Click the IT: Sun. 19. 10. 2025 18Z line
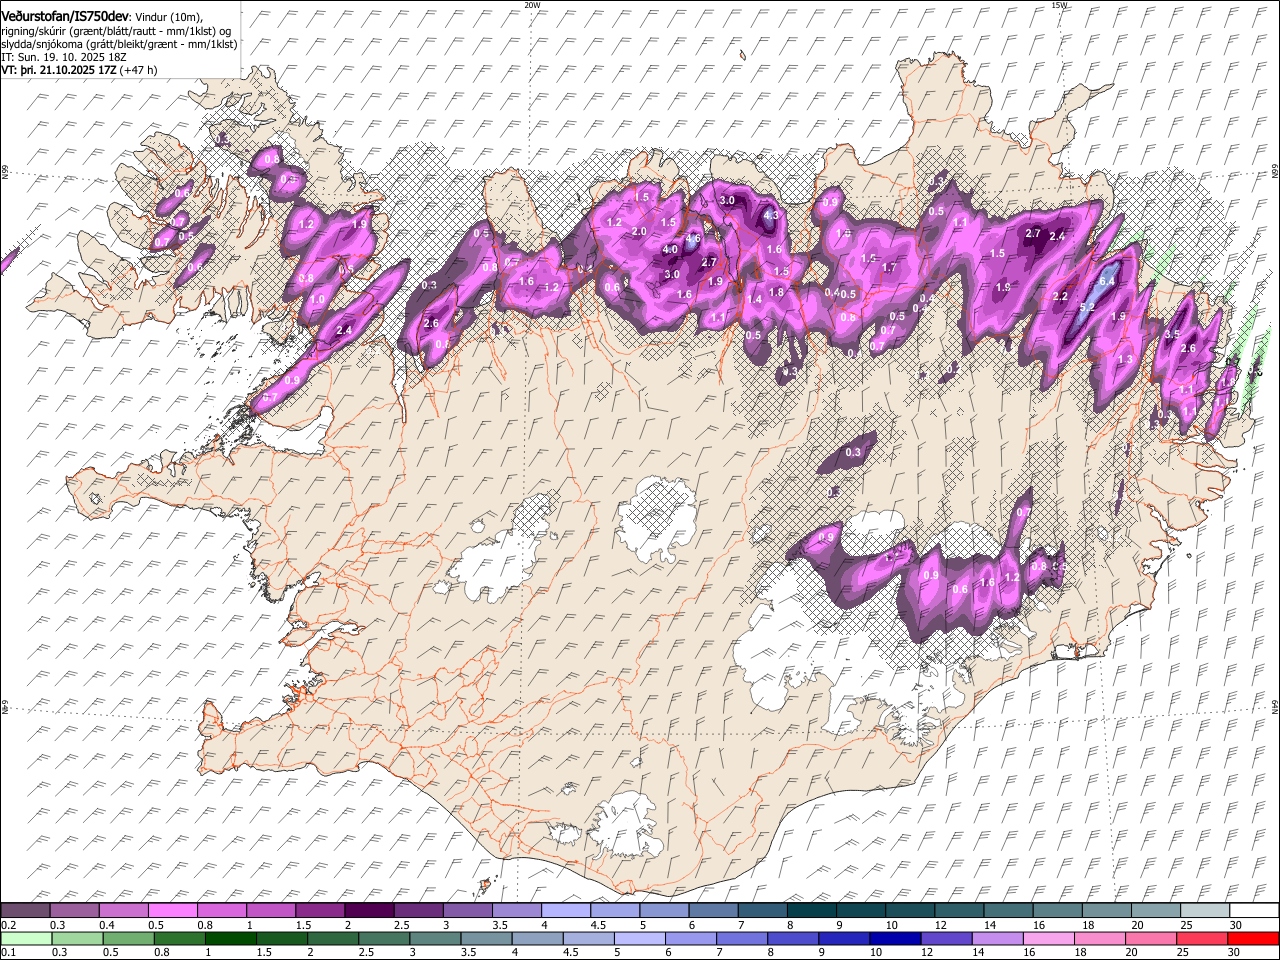Screen dimensions: 1280x960 pyautogui.click(x=64, y=58)
